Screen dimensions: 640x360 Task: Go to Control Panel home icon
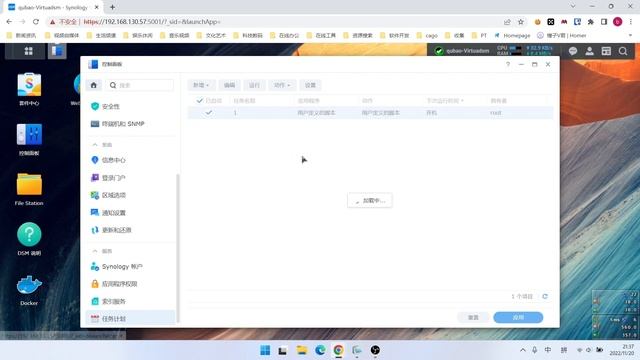(93, 85)
